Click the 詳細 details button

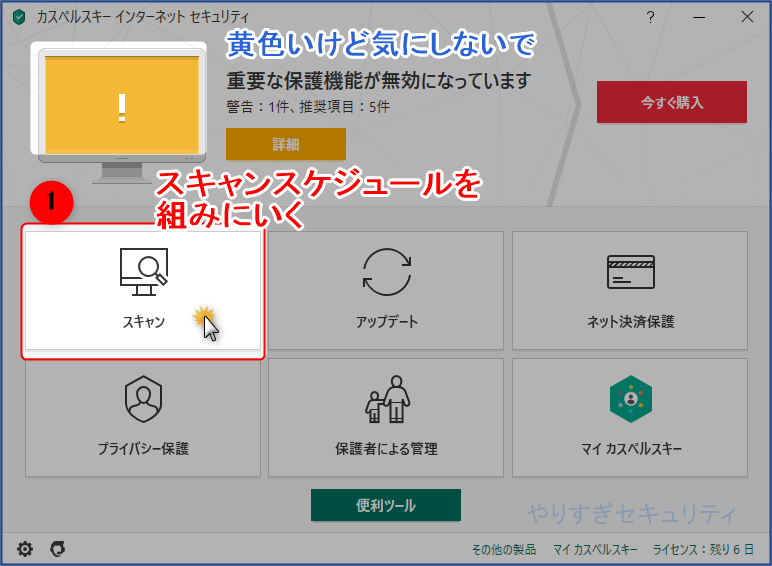286,144
